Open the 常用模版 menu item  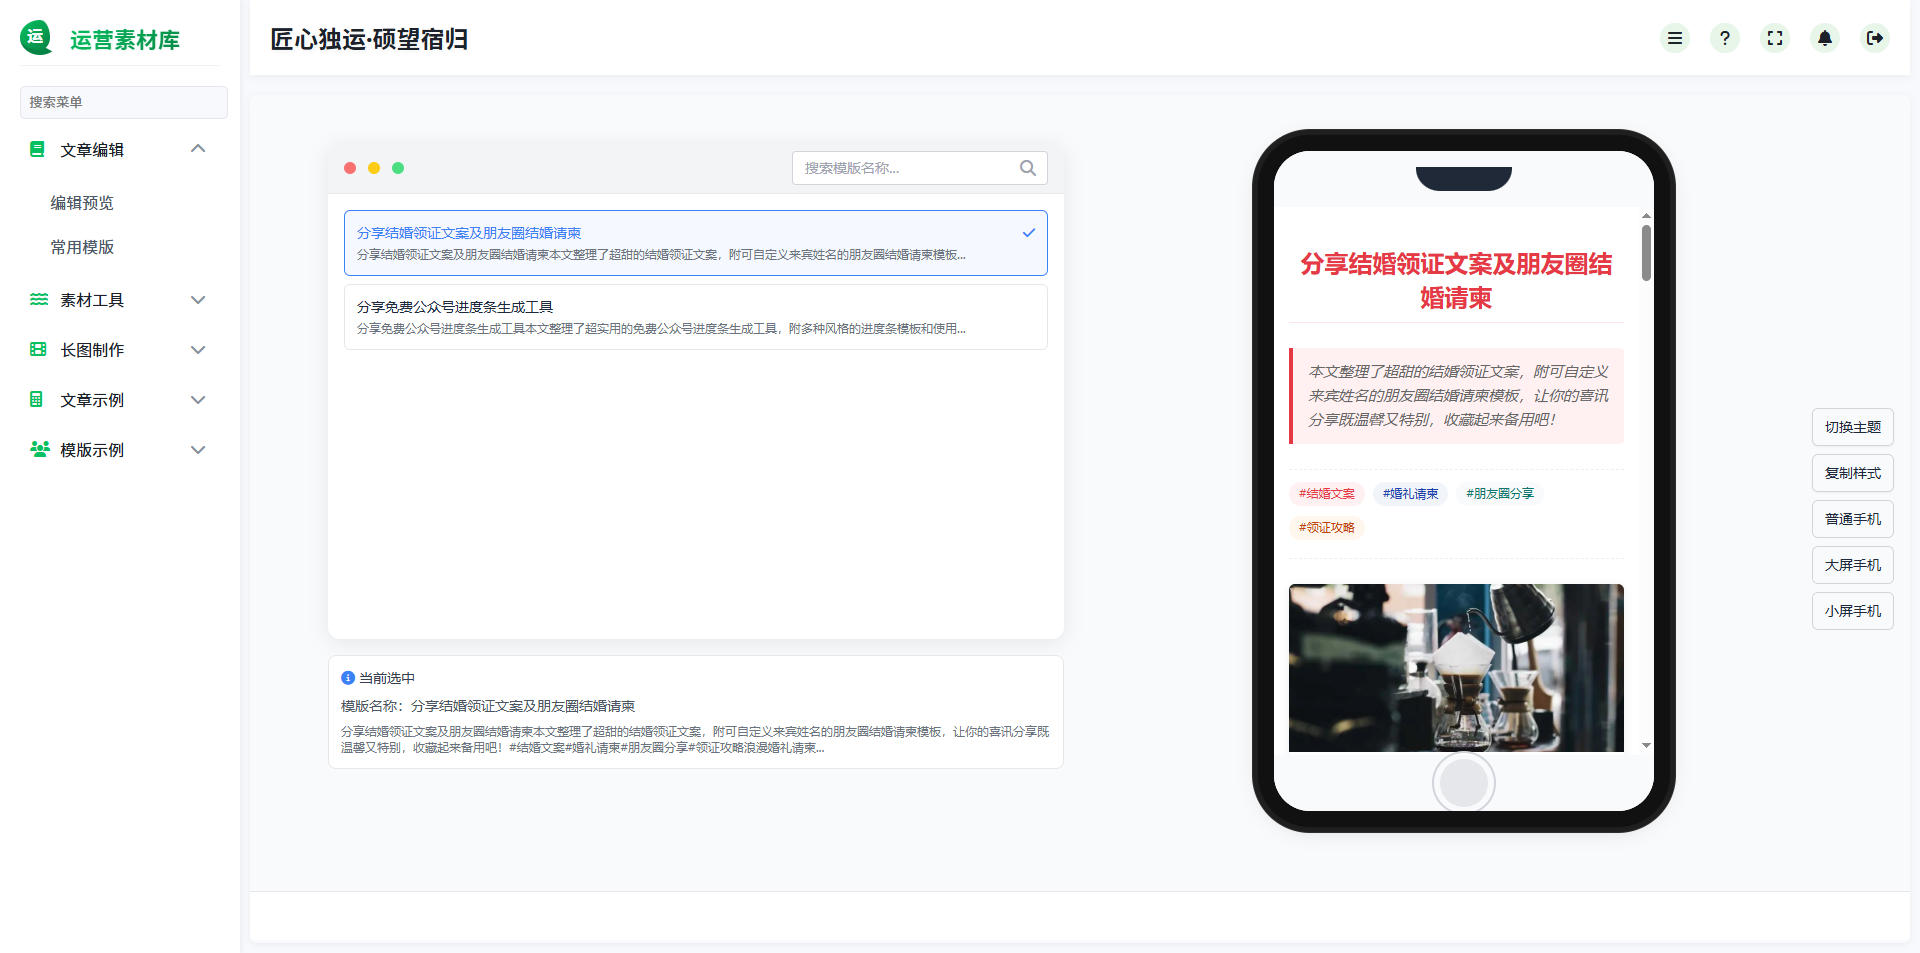coord(82,247)
